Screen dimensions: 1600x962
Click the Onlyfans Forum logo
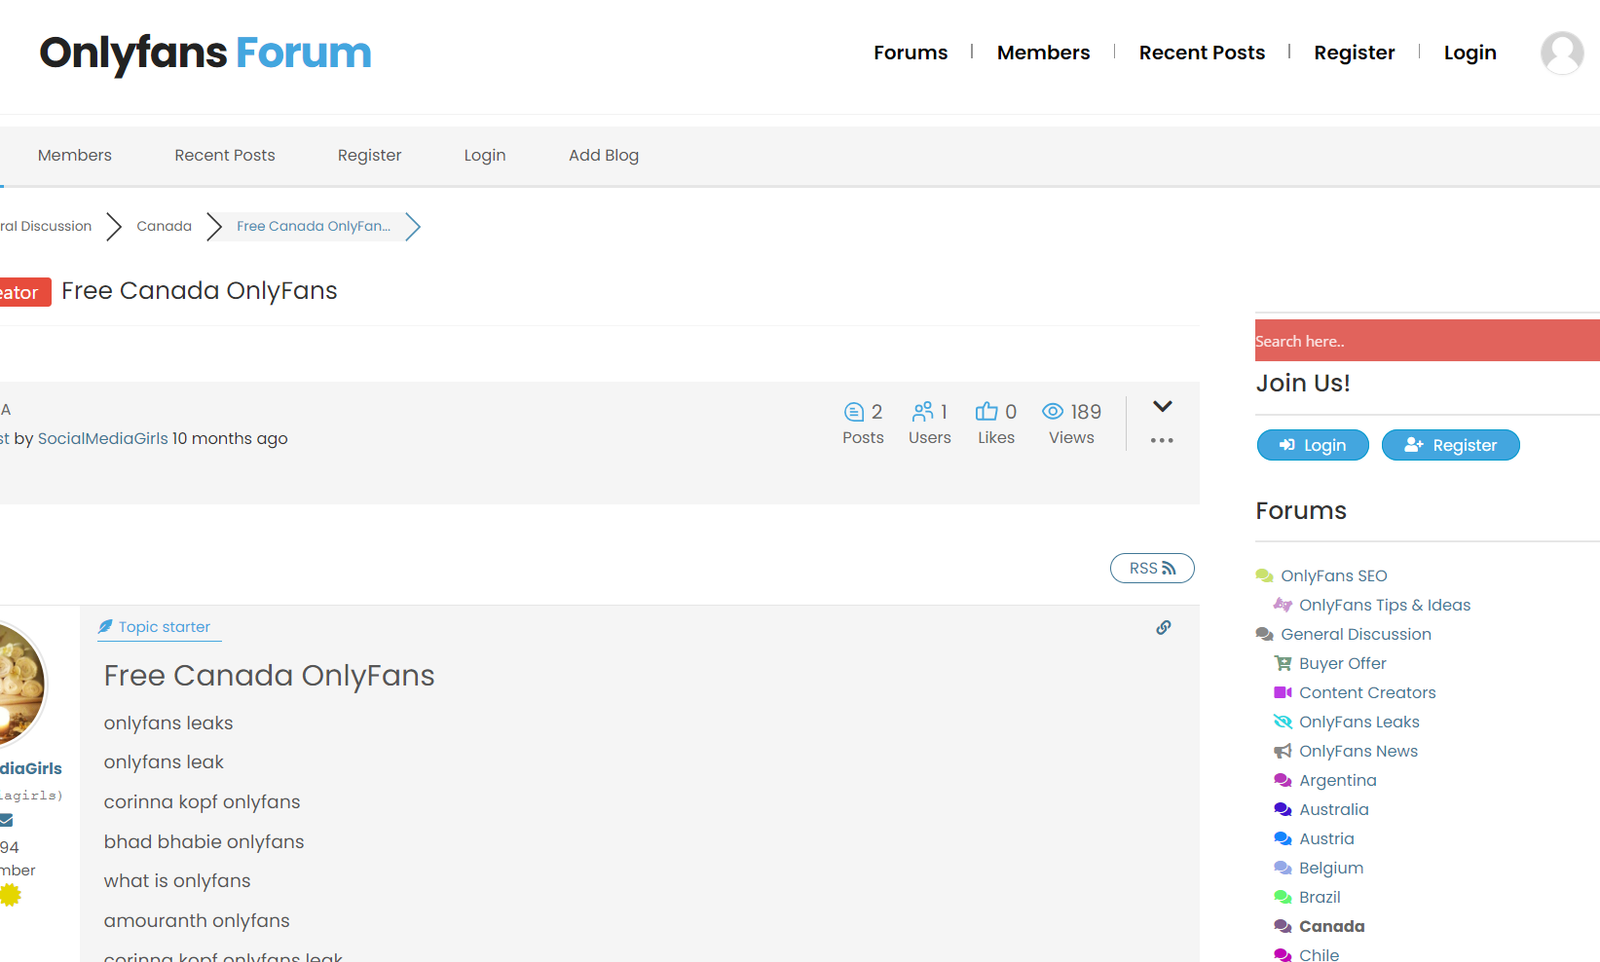(205, 53)
